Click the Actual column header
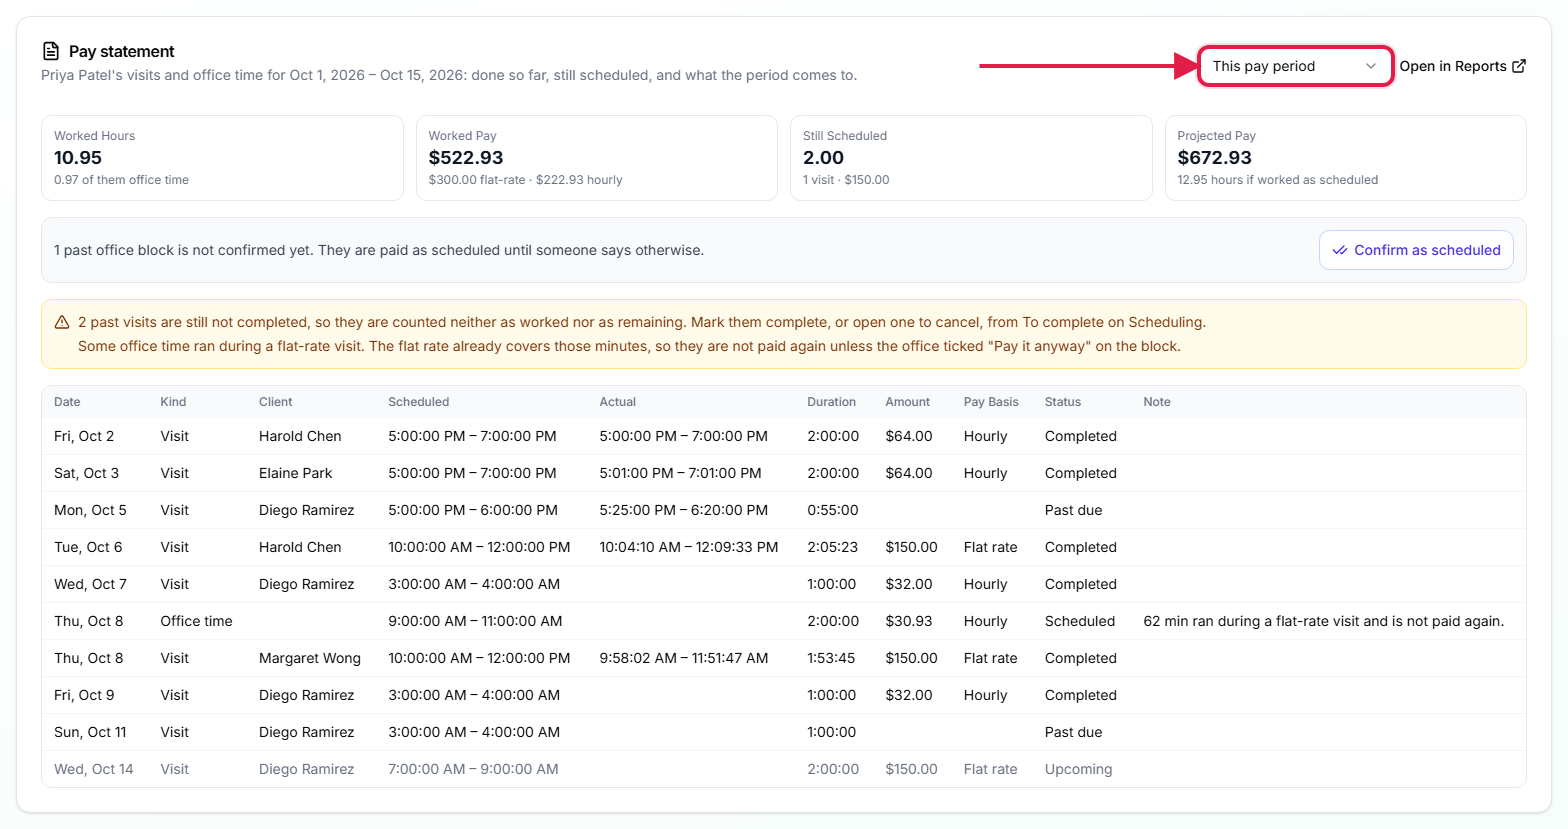Viewport: 1568px width, 829px height. pos(618,402)
